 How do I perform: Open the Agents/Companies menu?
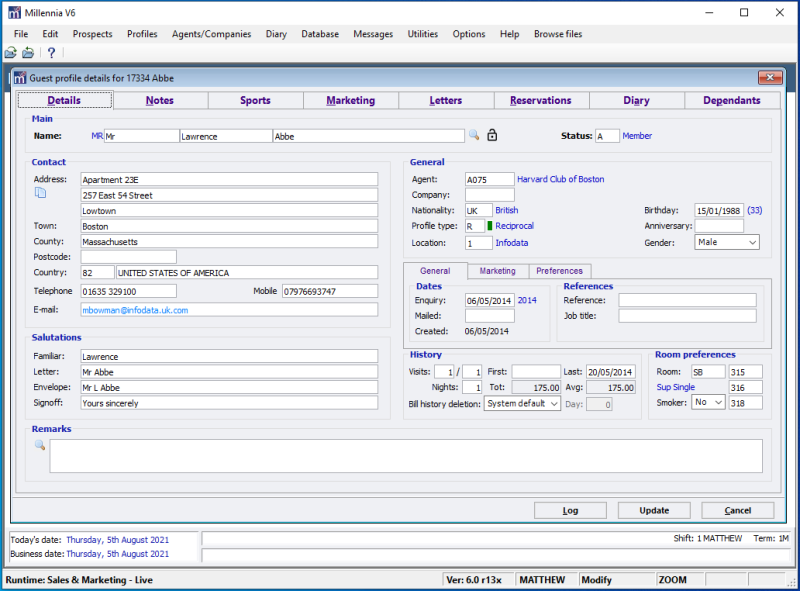coord(211,34)
